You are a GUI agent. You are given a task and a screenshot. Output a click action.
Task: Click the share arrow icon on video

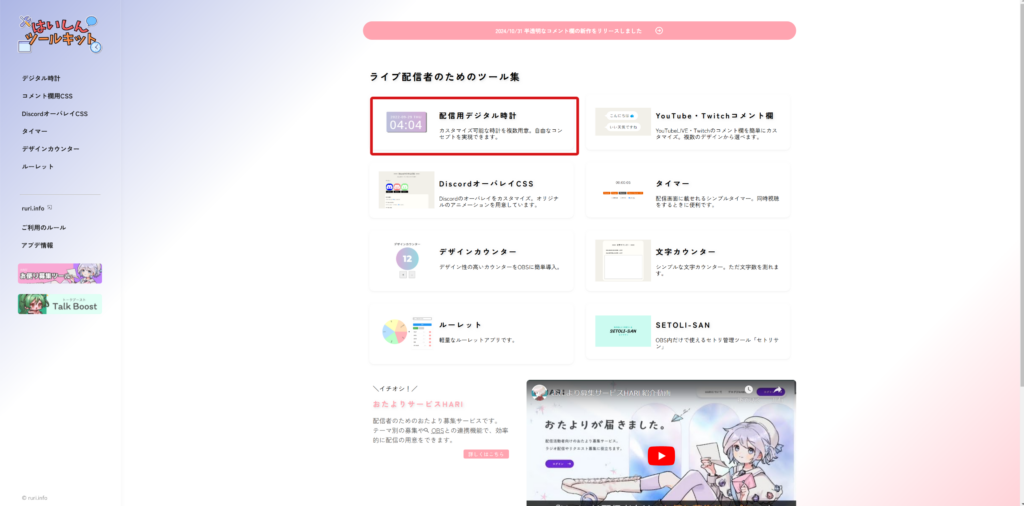click(x=778, y=390)
